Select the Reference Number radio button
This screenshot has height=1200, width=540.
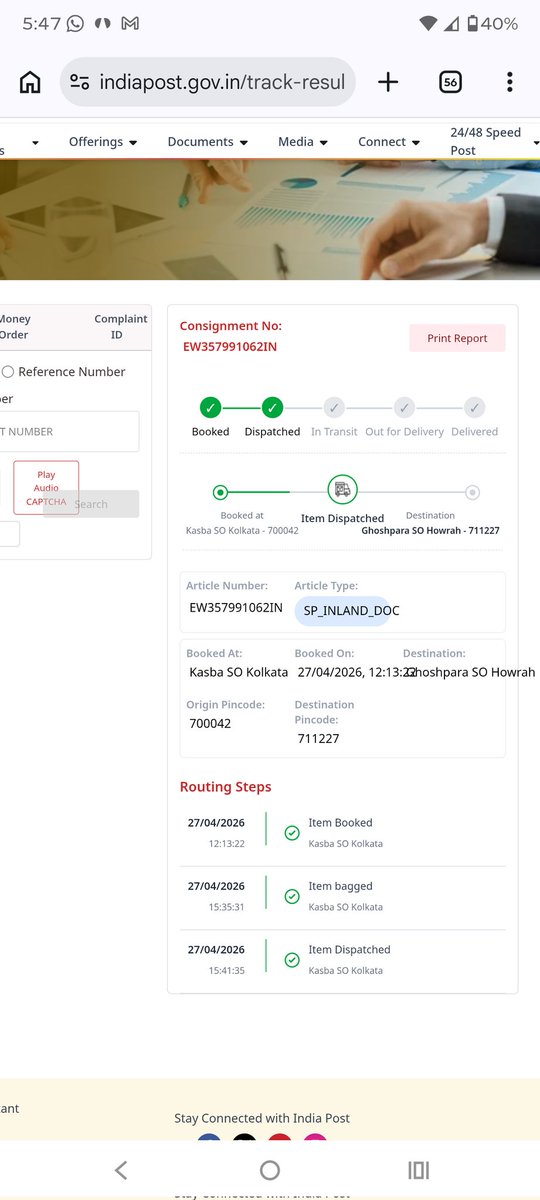point(8,372)
